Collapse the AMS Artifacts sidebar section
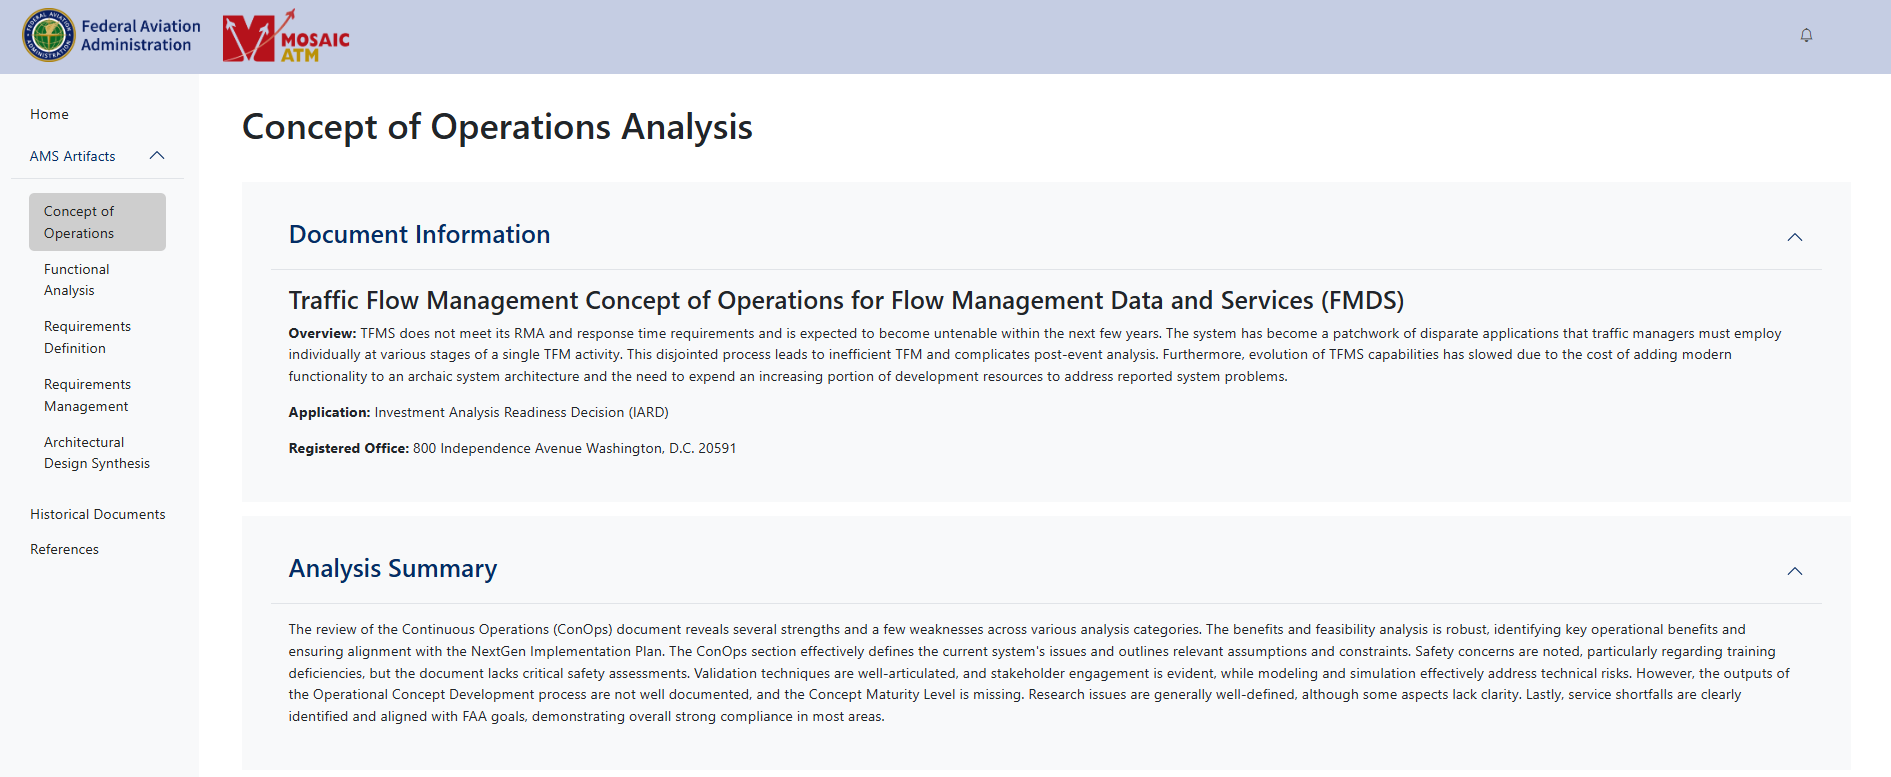This screenshot has width=1891, height=777. (157, 156)
